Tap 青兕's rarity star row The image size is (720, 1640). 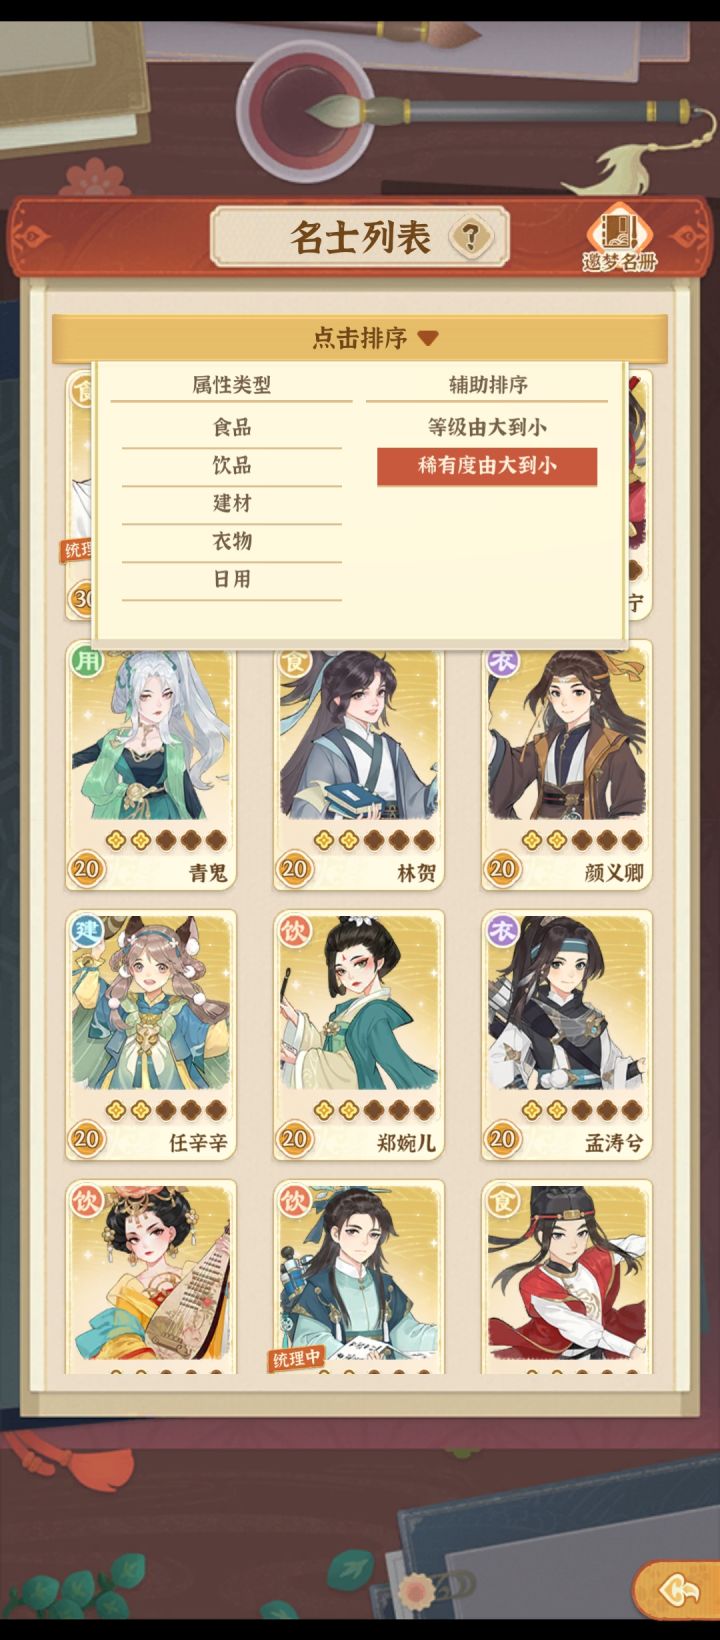click(x=166, y=840)
